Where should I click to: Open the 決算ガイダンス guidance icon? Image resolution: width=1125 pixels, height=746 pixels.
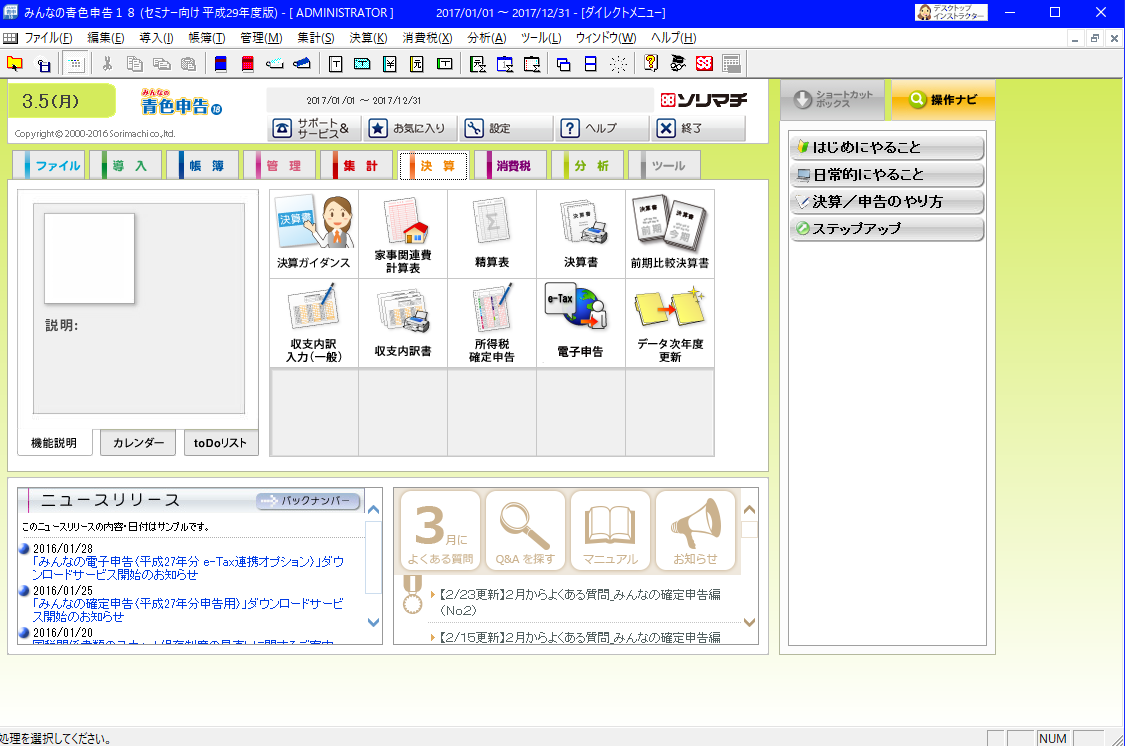pos(314,234)
